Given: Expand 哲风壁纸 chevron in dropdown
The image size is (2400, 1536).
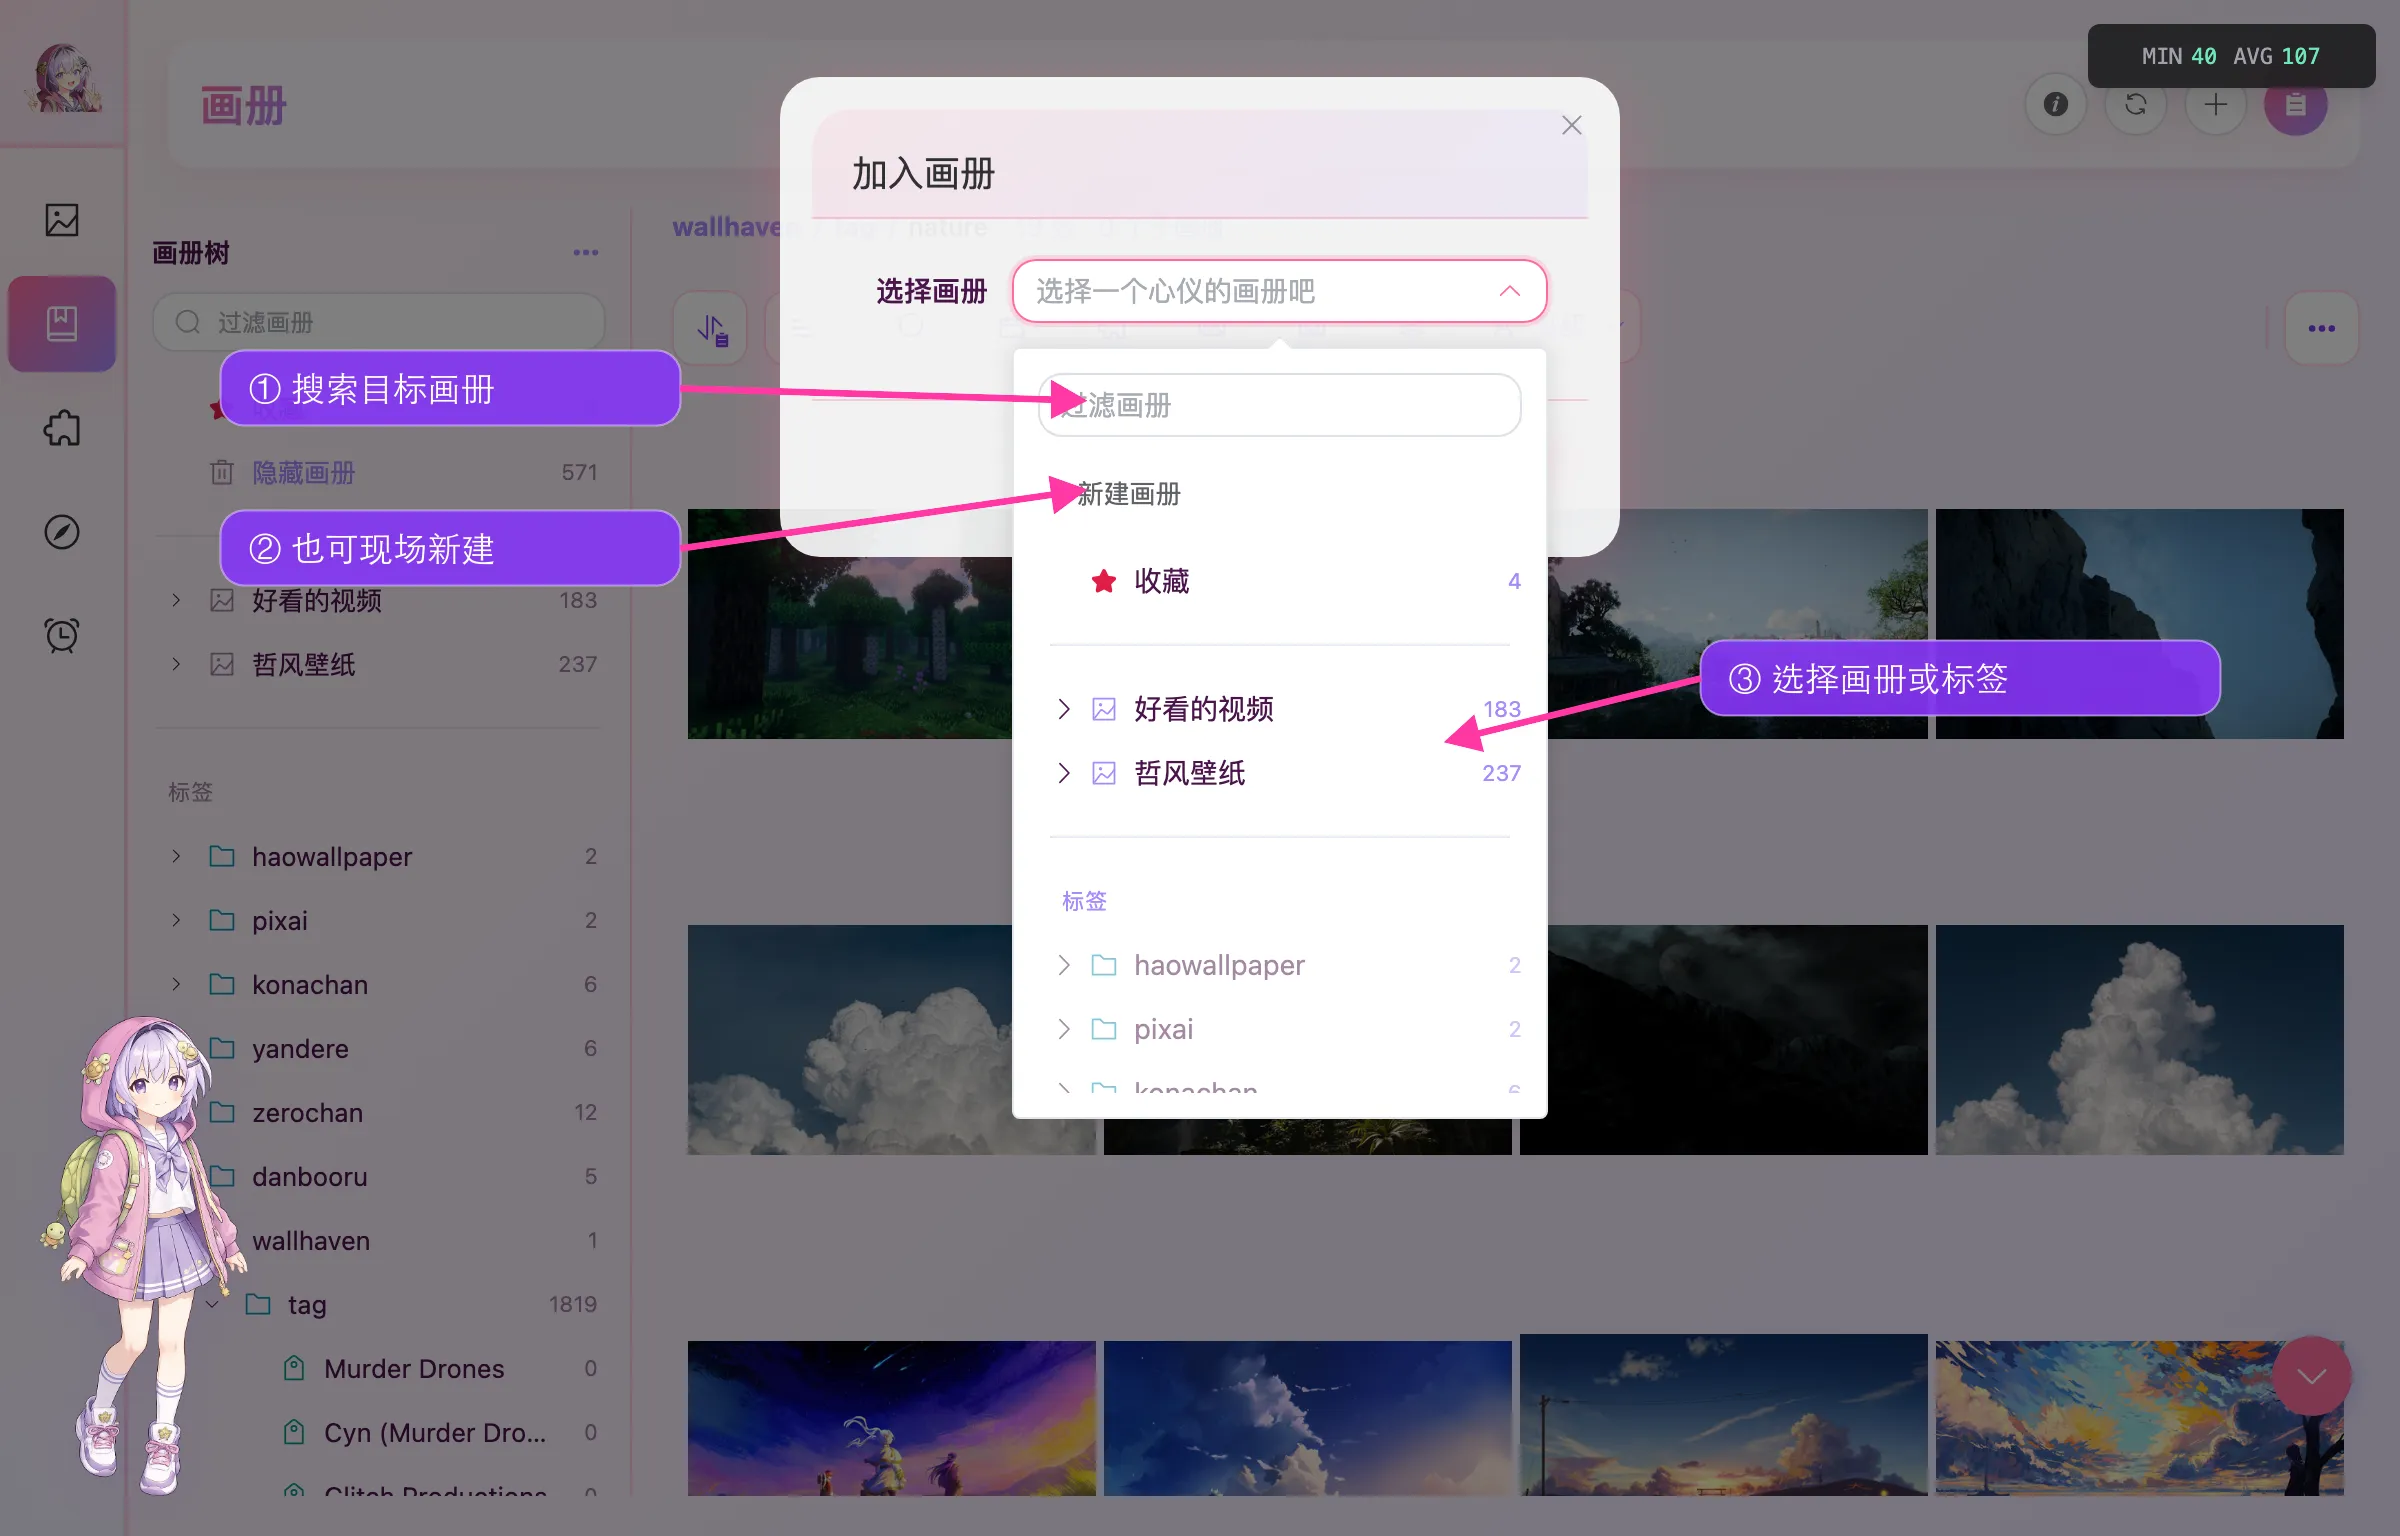Looking at the screenshot, I should [x=1064, y=773].
